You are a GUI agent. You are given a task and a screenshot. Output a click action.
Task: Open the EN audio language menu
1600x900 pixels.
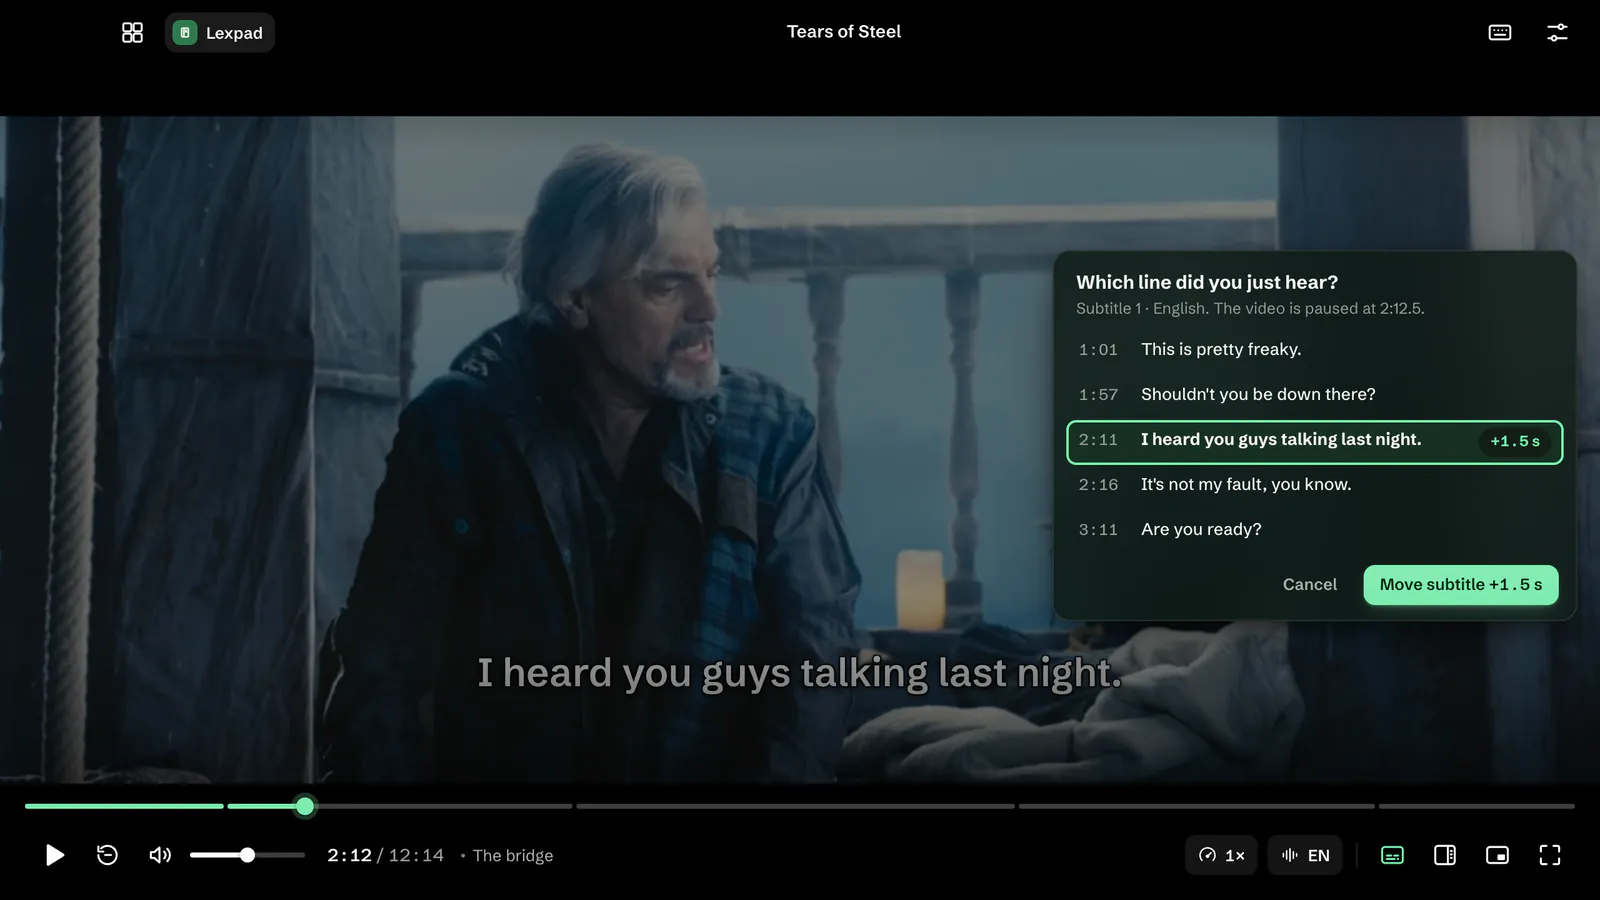click(1305, 855)
